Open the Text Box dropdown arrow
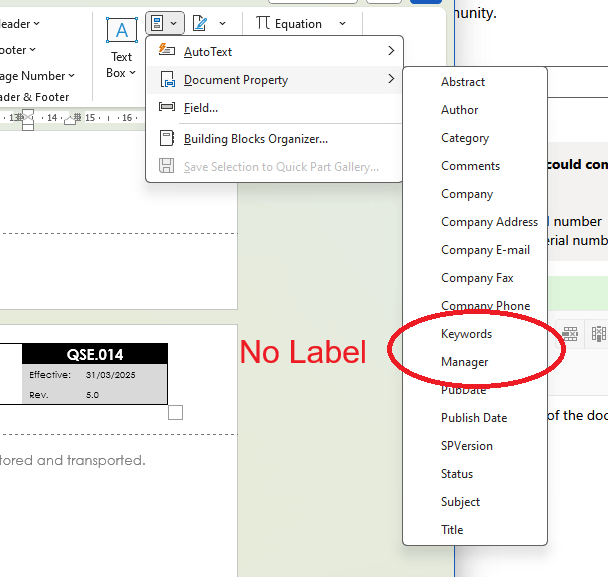This screenshot has height=577, width=608. pos(132,73)
